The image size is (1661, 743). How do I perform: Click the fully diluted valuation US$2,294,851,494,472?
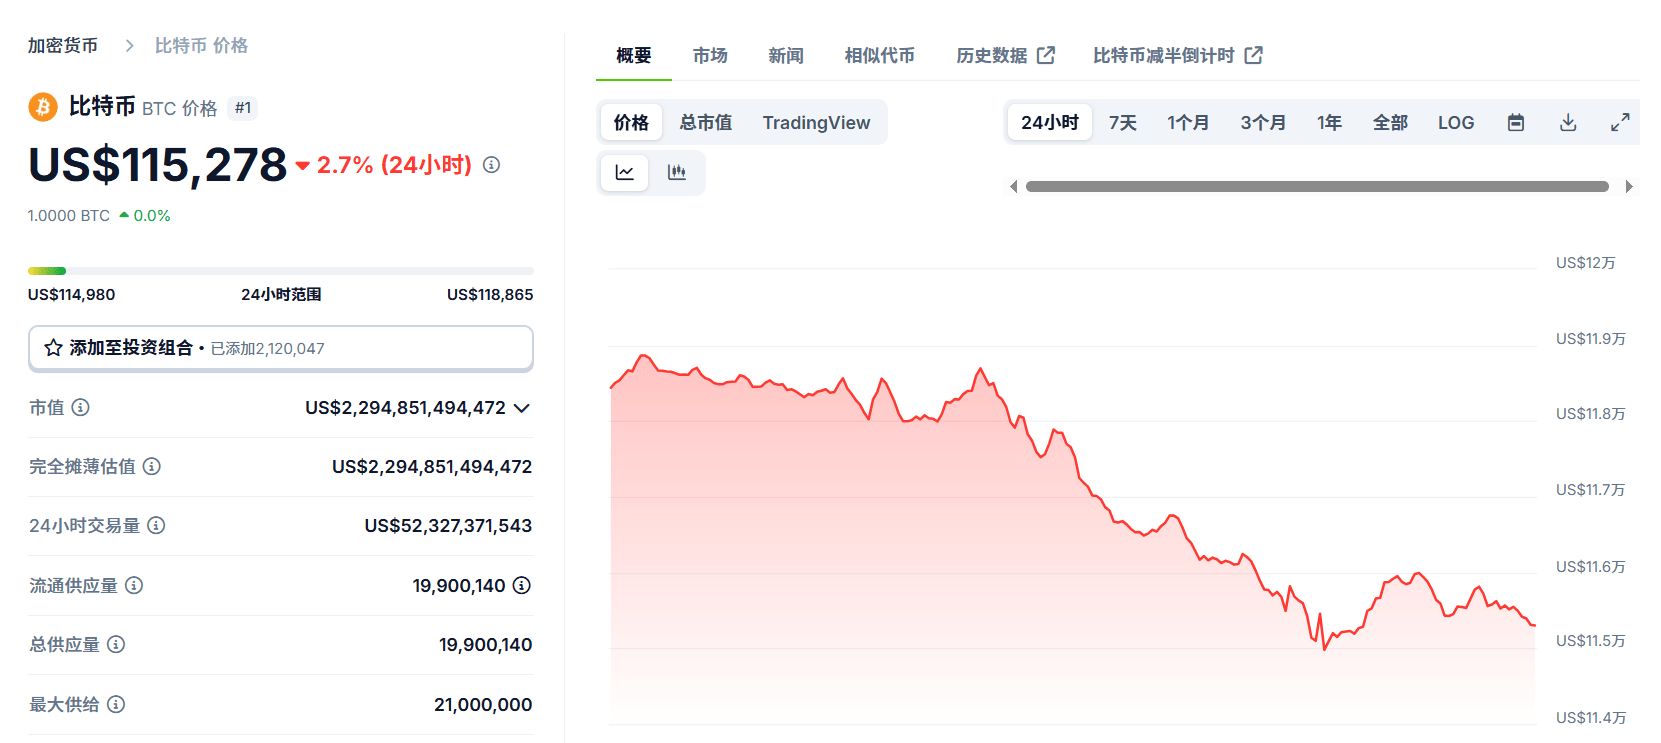432,466
